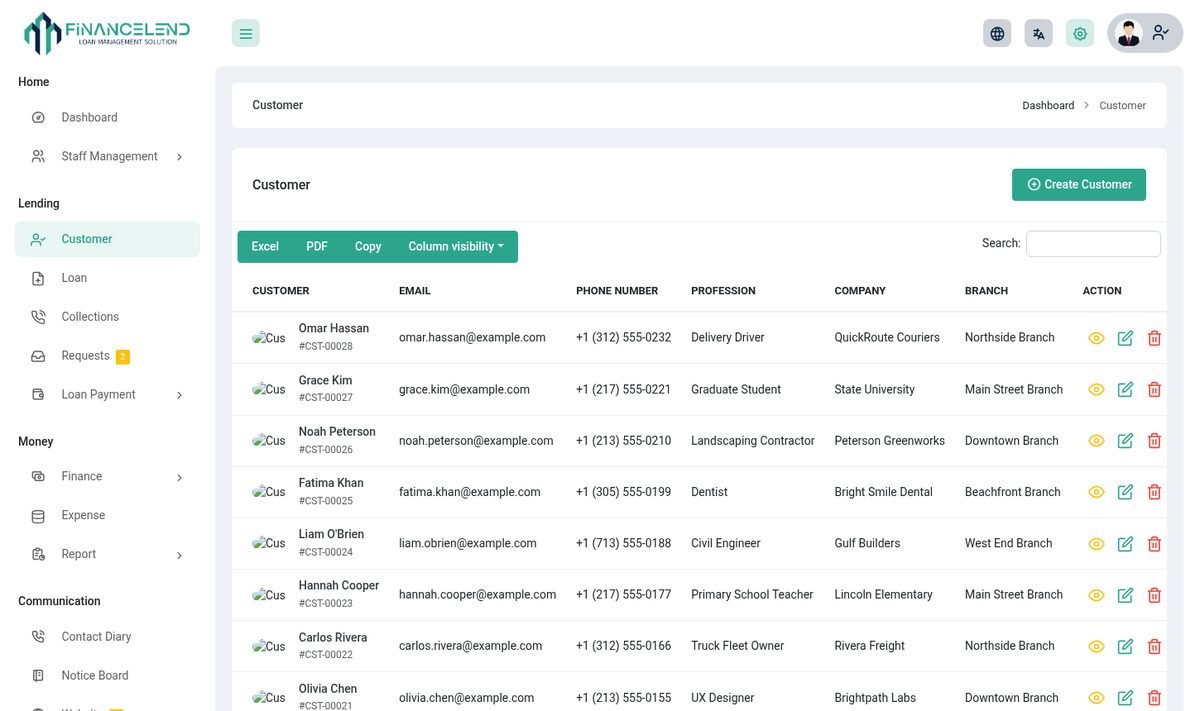1200x711 pixels.
Task: Open Contact Diary in the sidebar
Action: [107, 636]
